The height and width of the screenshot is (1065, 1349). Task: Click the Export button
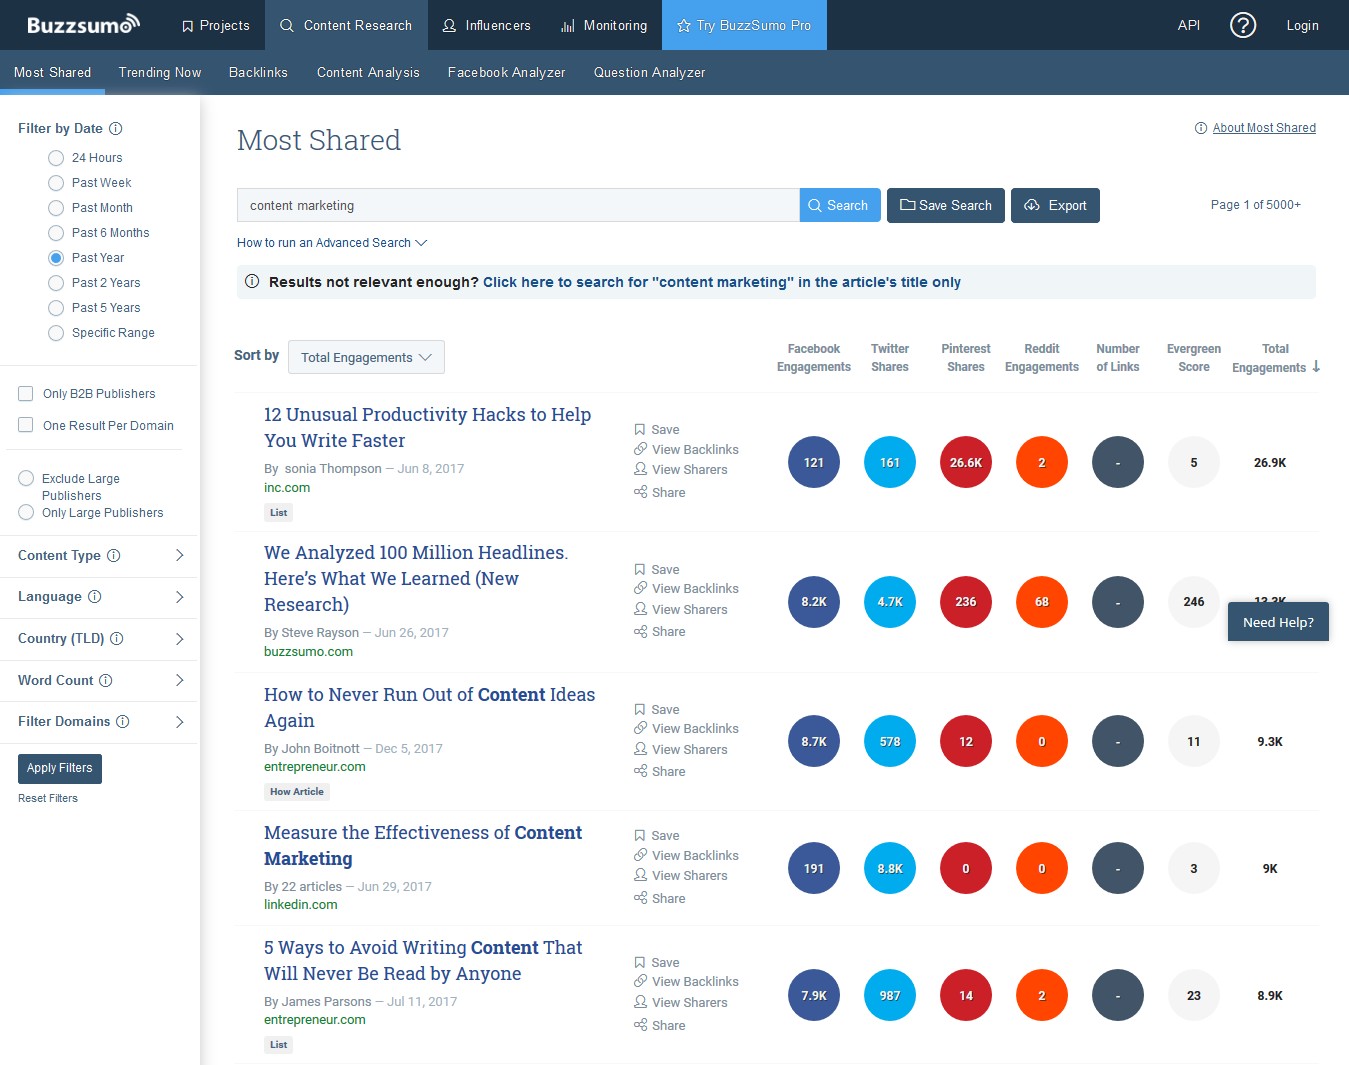point(1055,205)
